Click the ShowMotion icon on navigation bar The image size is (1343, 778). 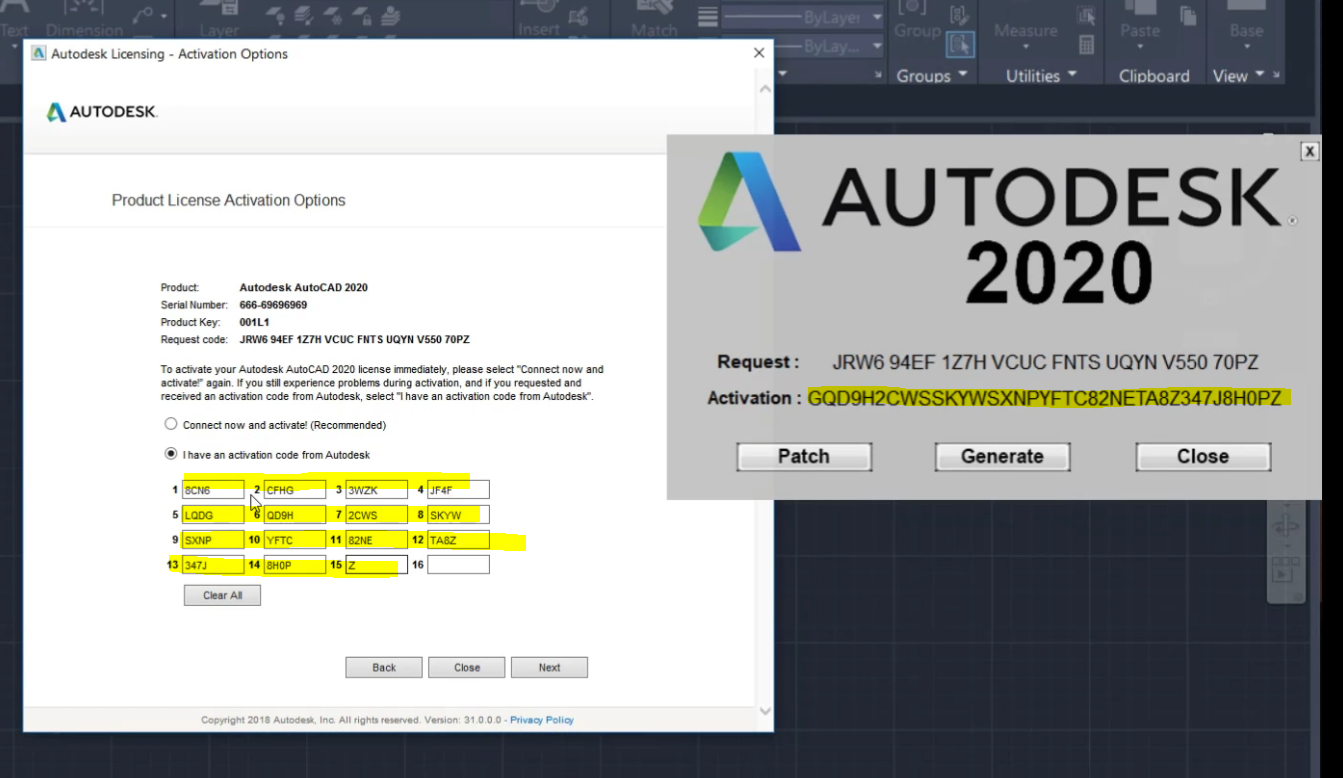tap(1284, 571)
